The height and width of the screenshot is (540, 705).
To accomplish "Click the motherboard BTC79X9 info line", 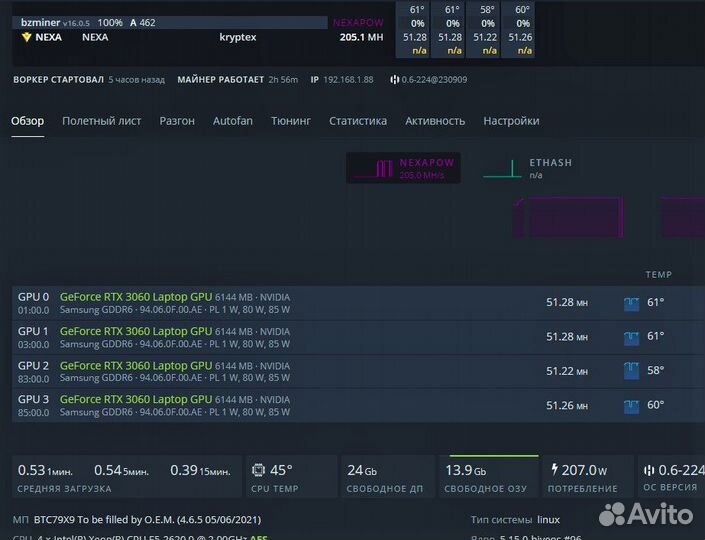I will pyautogui.click(x=137, y=520).
